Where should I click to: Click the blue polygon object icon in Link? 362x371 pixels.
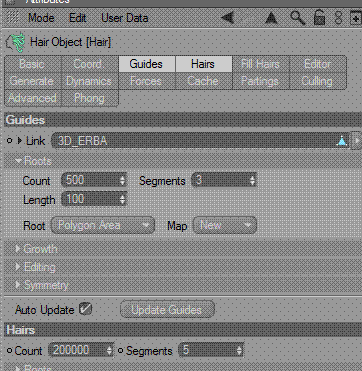(342, 142)
